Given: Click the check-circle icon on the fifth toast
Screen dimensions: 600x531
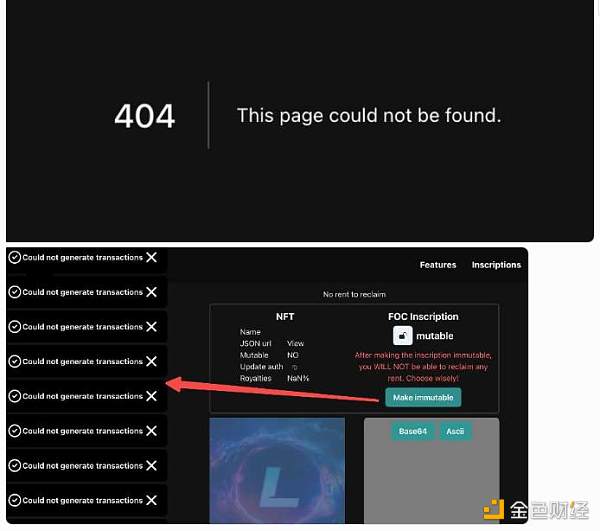Looking at the screenshot, I should click(x=15, y=396).
